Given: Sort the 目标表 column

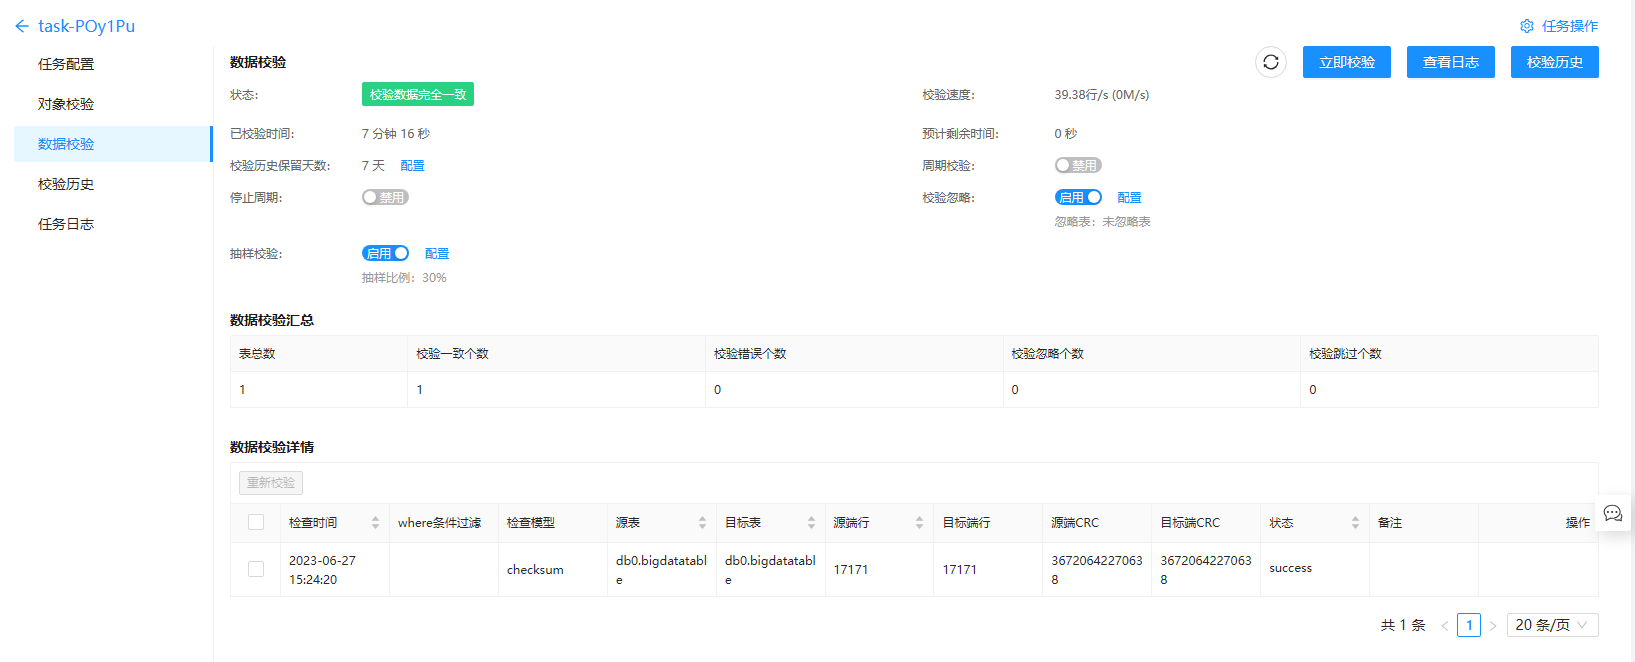Looking at the screenshot, I should (x=811, y=523).
